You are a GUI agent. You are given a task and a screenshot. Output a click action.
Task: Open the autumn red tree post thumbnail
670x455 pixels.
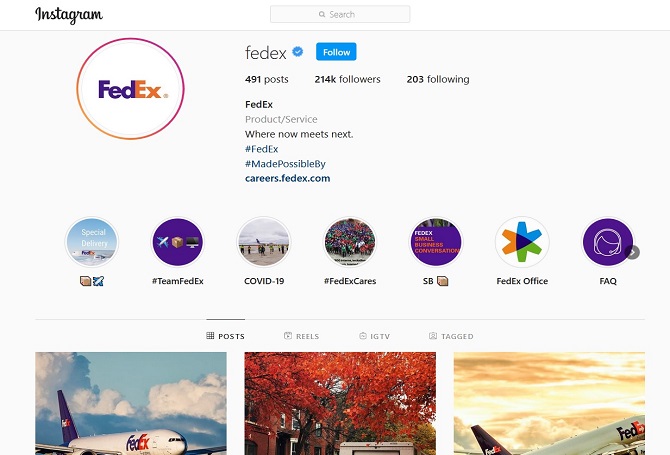point(340,403)
